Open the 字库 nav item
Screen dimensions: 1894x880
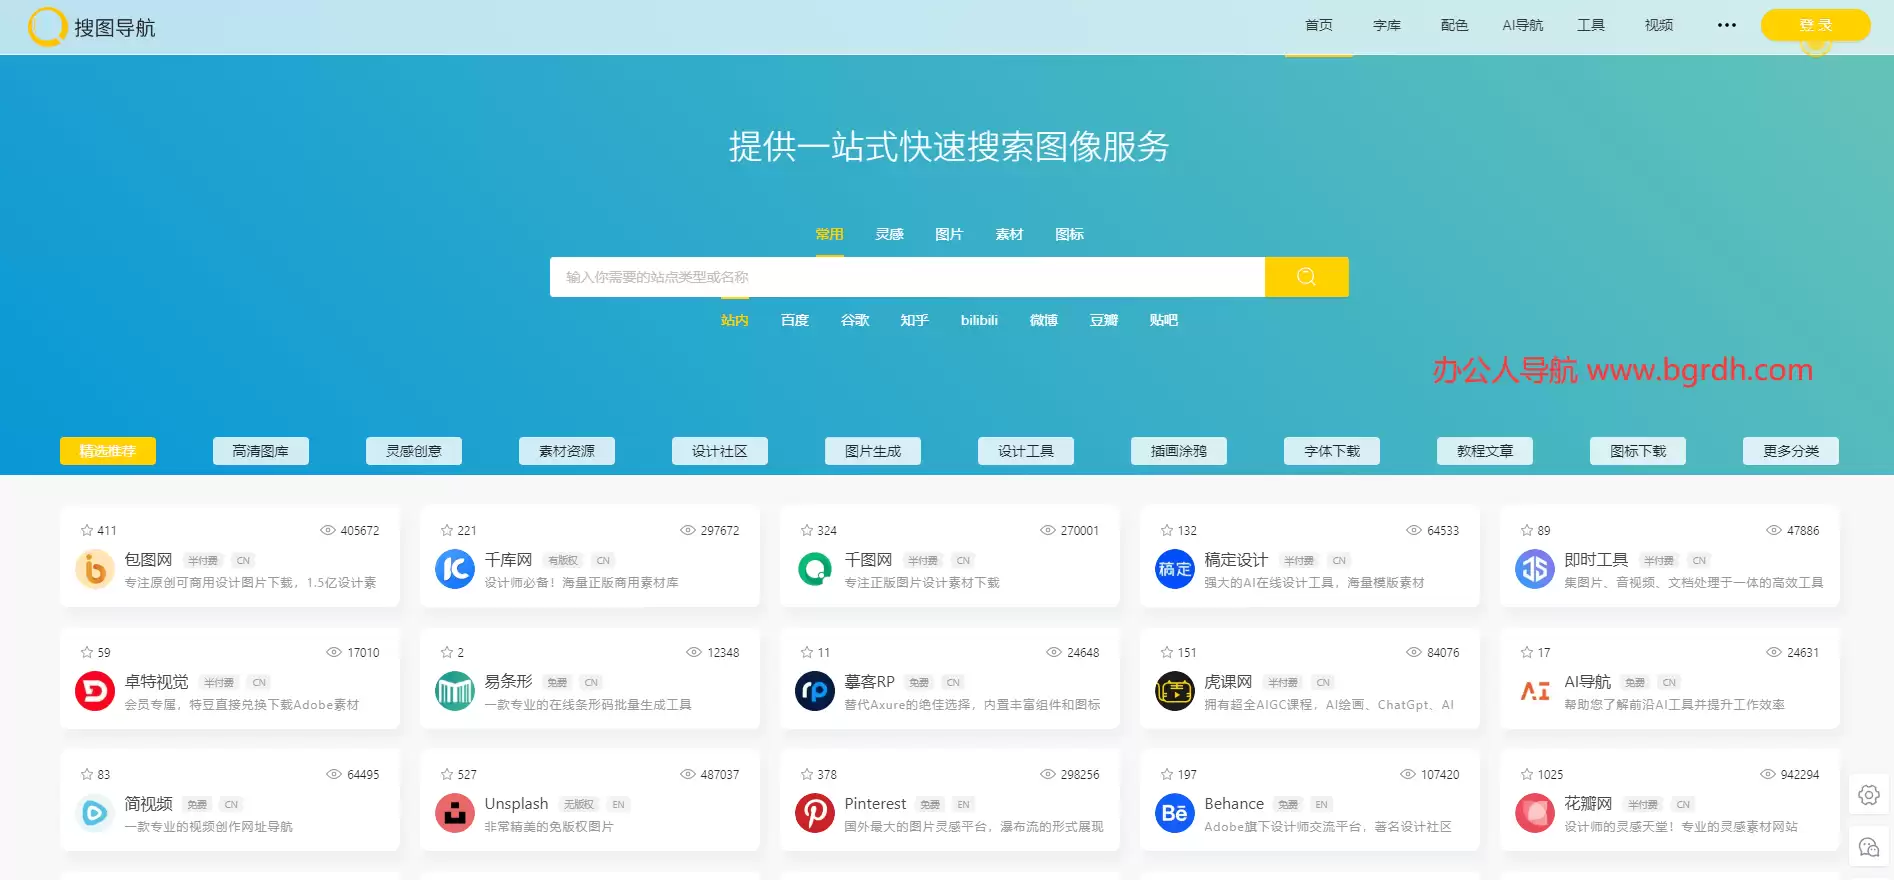1387,25
